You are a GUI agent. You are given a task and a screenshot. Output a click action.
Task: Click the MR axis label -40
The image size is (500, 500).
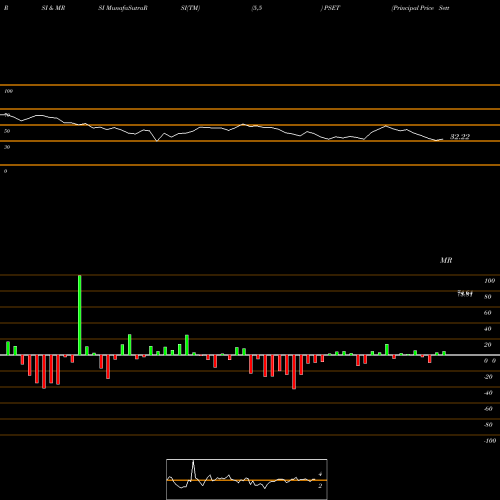click(x=488, y=393)
